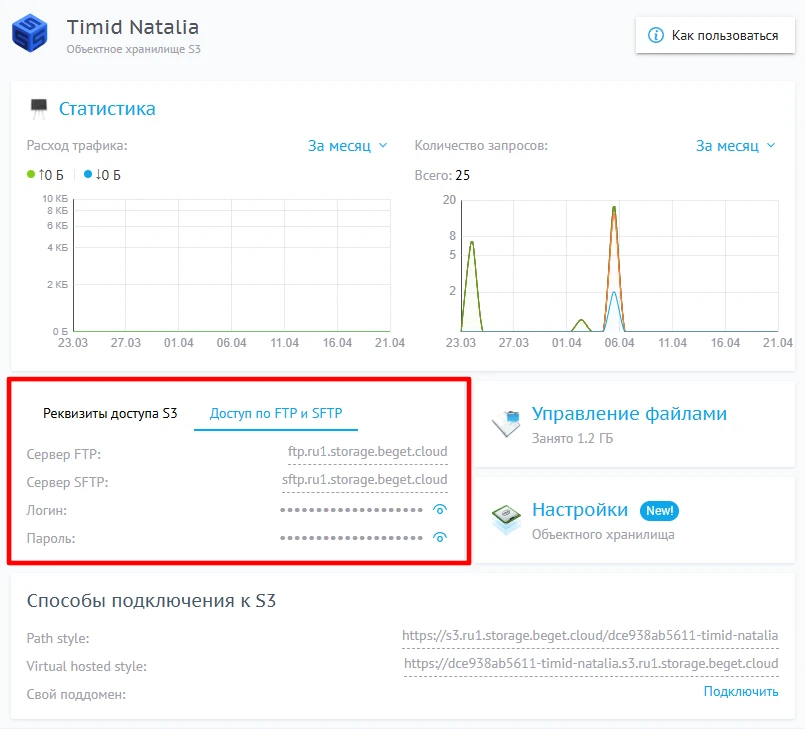Copy the Path style URL value
The image size is (805, 729).
[590, 635]
